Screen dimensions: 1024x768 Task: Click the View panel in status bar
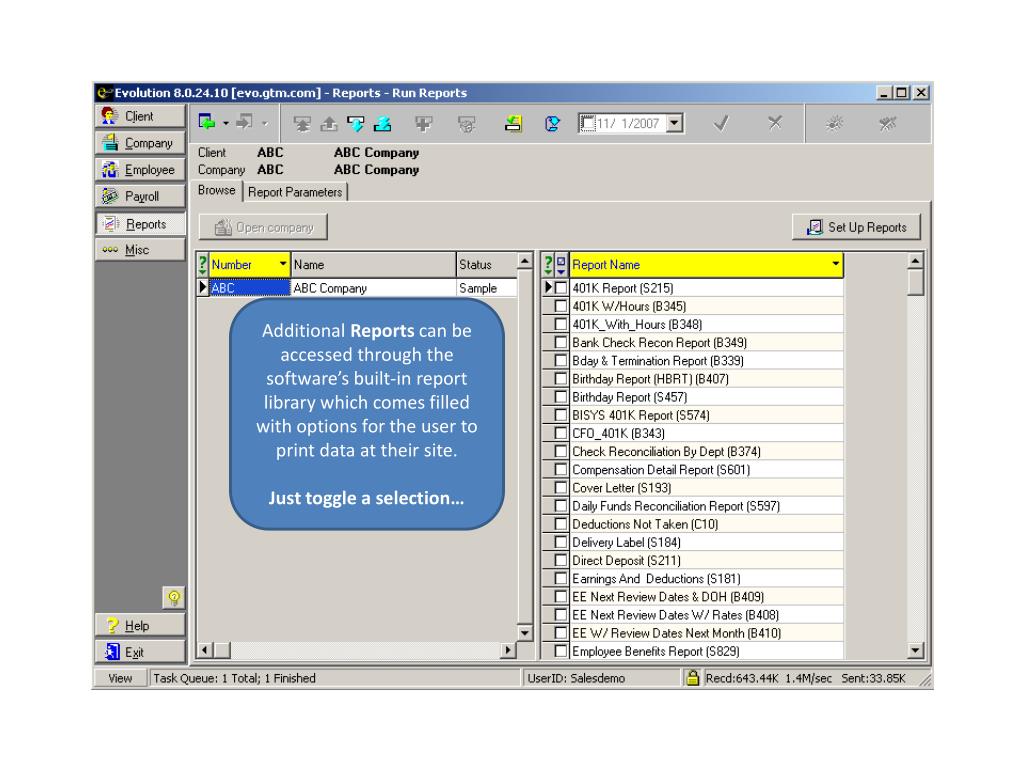(x=120, y=678)
